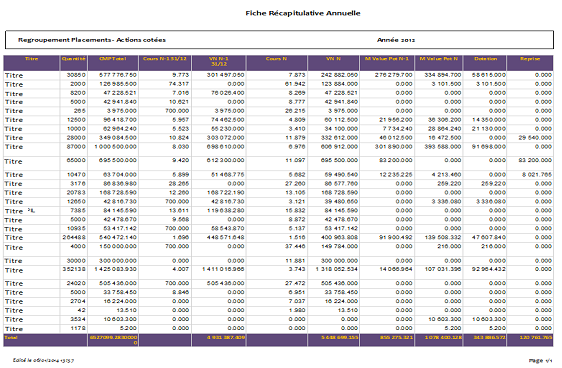562x368 pixels.
Task: Click the Titre column header
Action: (32, 59)
